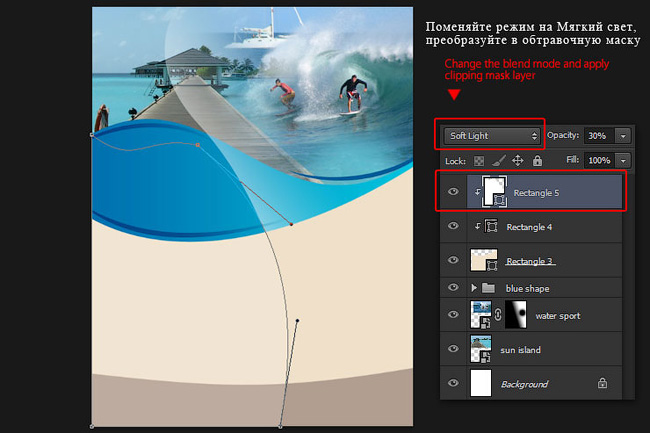Hide the blue shape group

[453, 287]
